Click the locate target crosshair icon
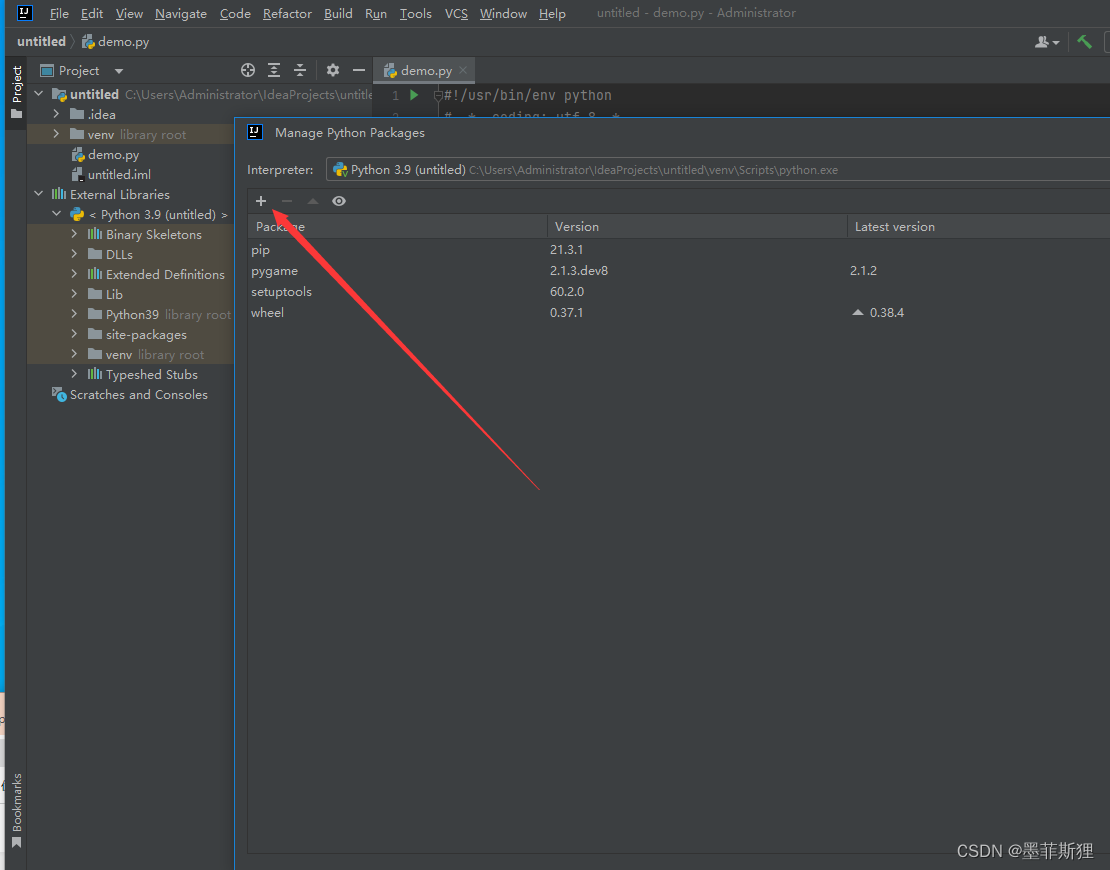This screenshot has height=870, width=1110. click(x=248, y=70)
